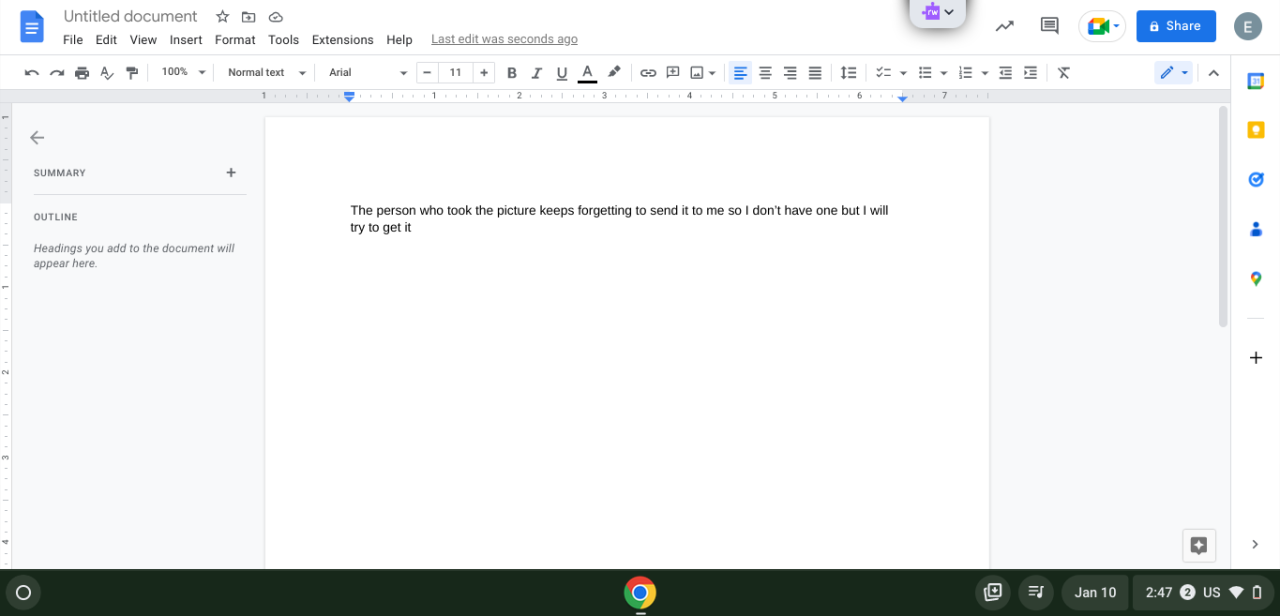
Task: Click the Google Docs home icon
Action: [32, 26]
